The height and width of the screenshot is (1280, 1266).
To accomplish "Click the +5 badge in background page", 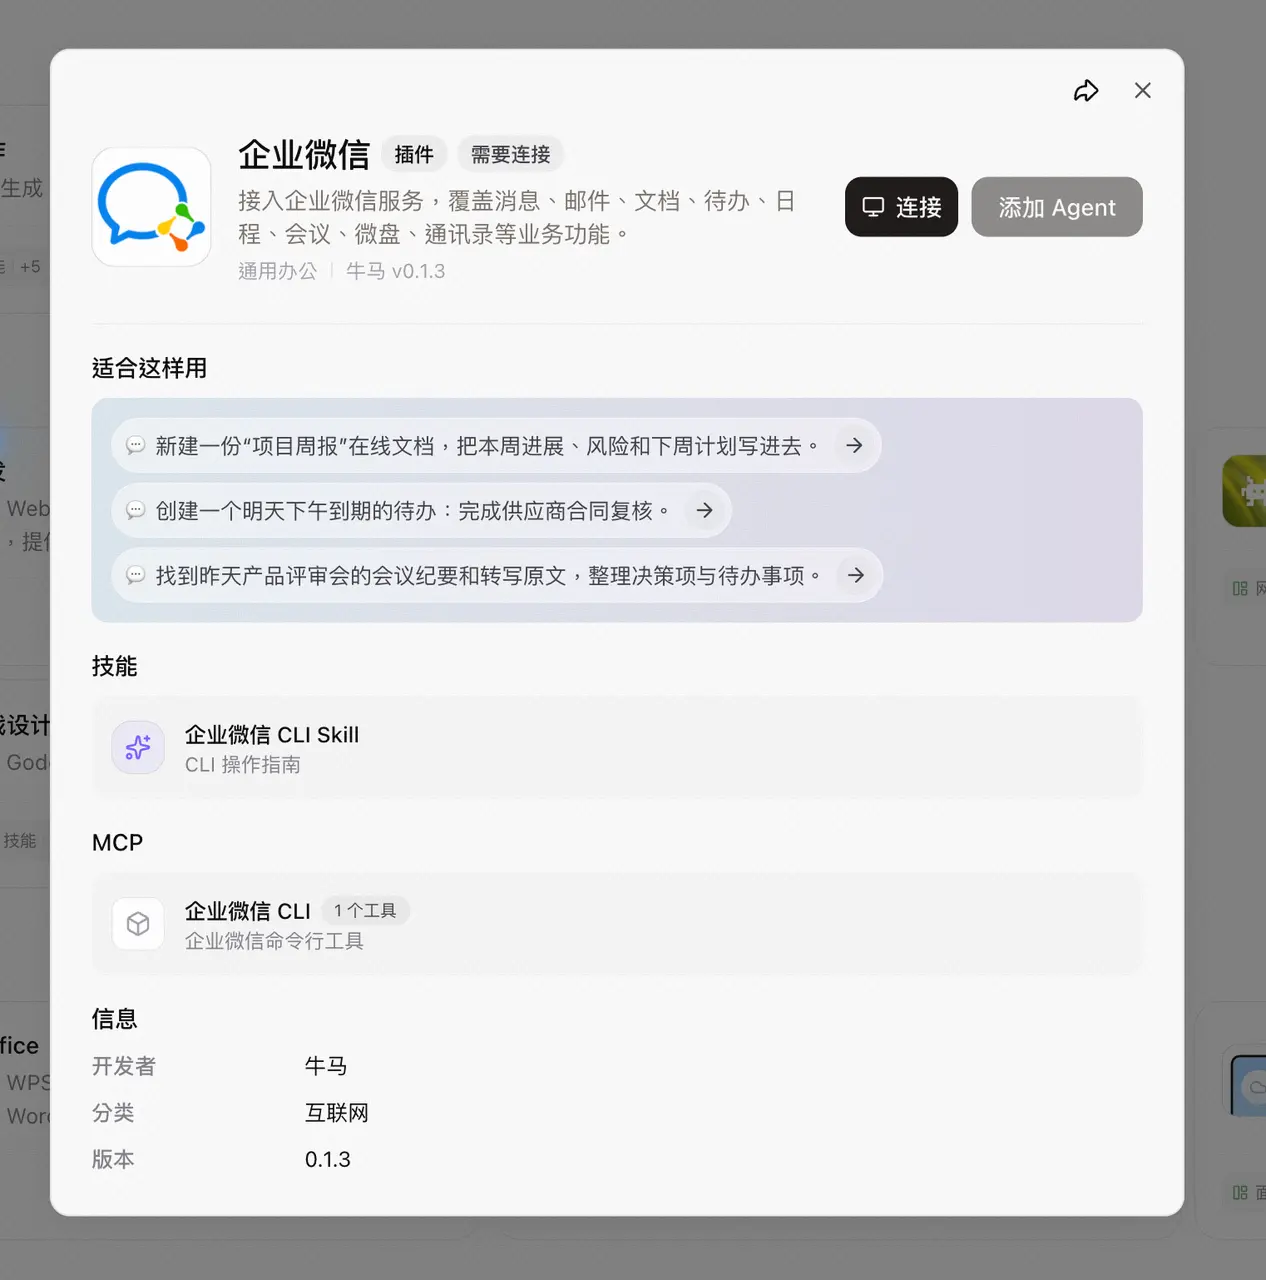I will [30, 267].
